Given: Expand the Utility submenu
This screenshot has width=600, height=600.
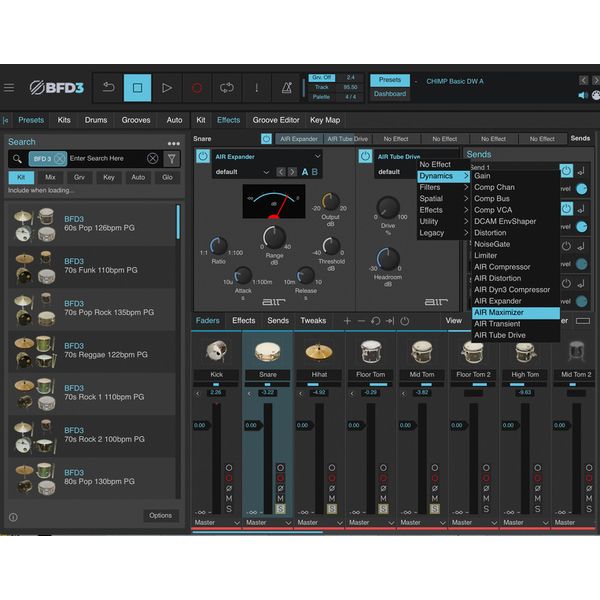Looking at the screenshot, I should click(x=443, y=221).
